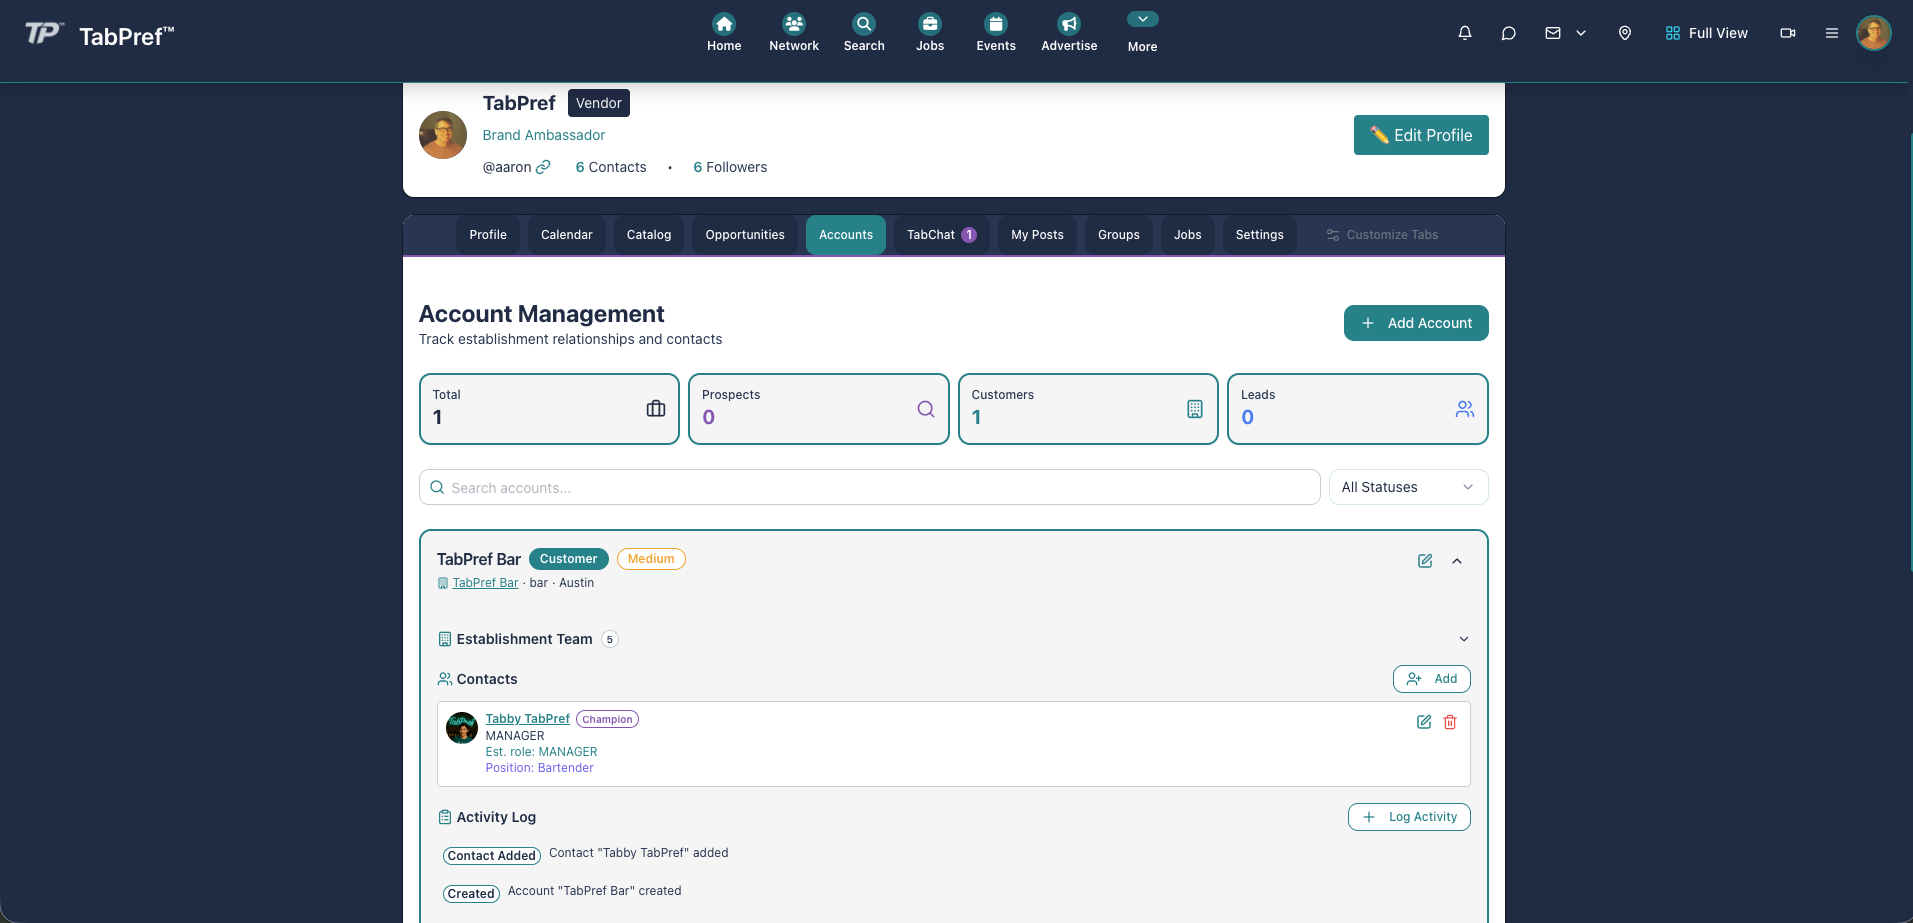Screen dimensions: 1913x923
Task: Click the Created activity tag
Action: click(x=471, y=894)
